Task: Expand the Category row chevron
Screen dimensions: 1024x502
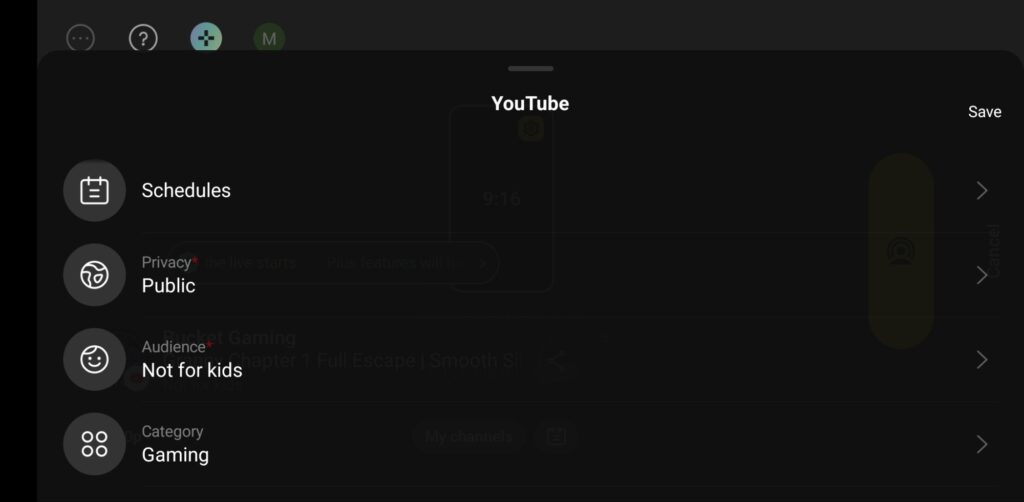Action: click(982, 444)
